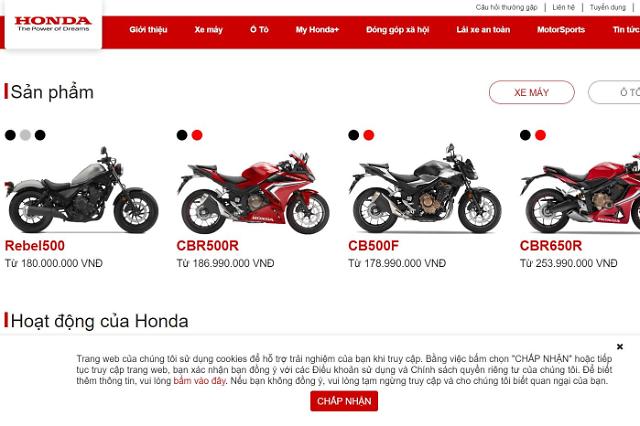640x426 pixels.
Task: Click the CHẤP NHẬN cookie button
Action: click(344, 401)
